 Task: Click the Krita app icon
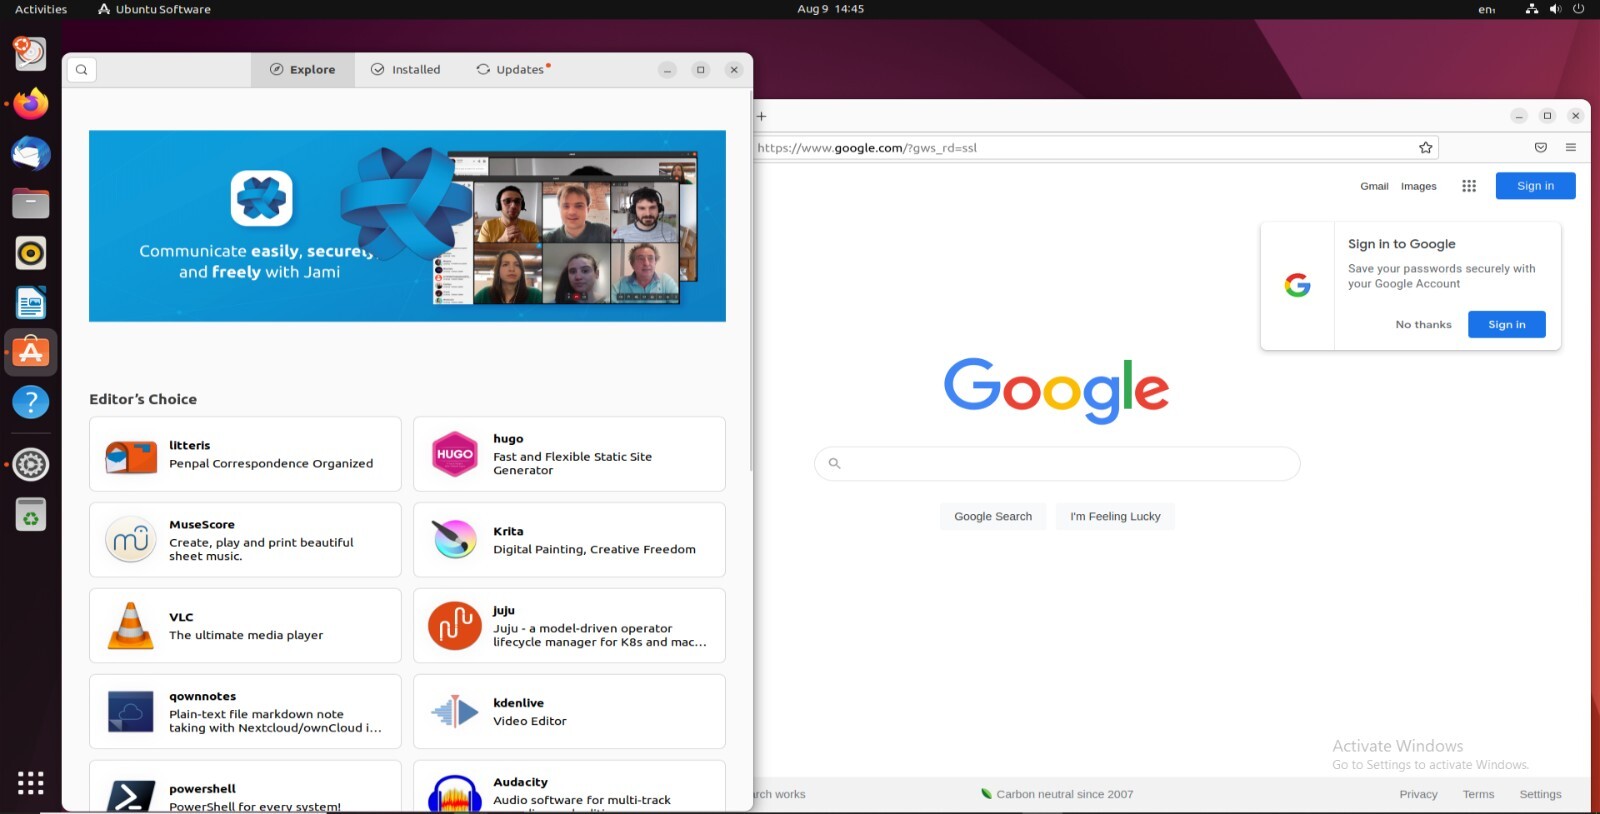coord(454,540)
